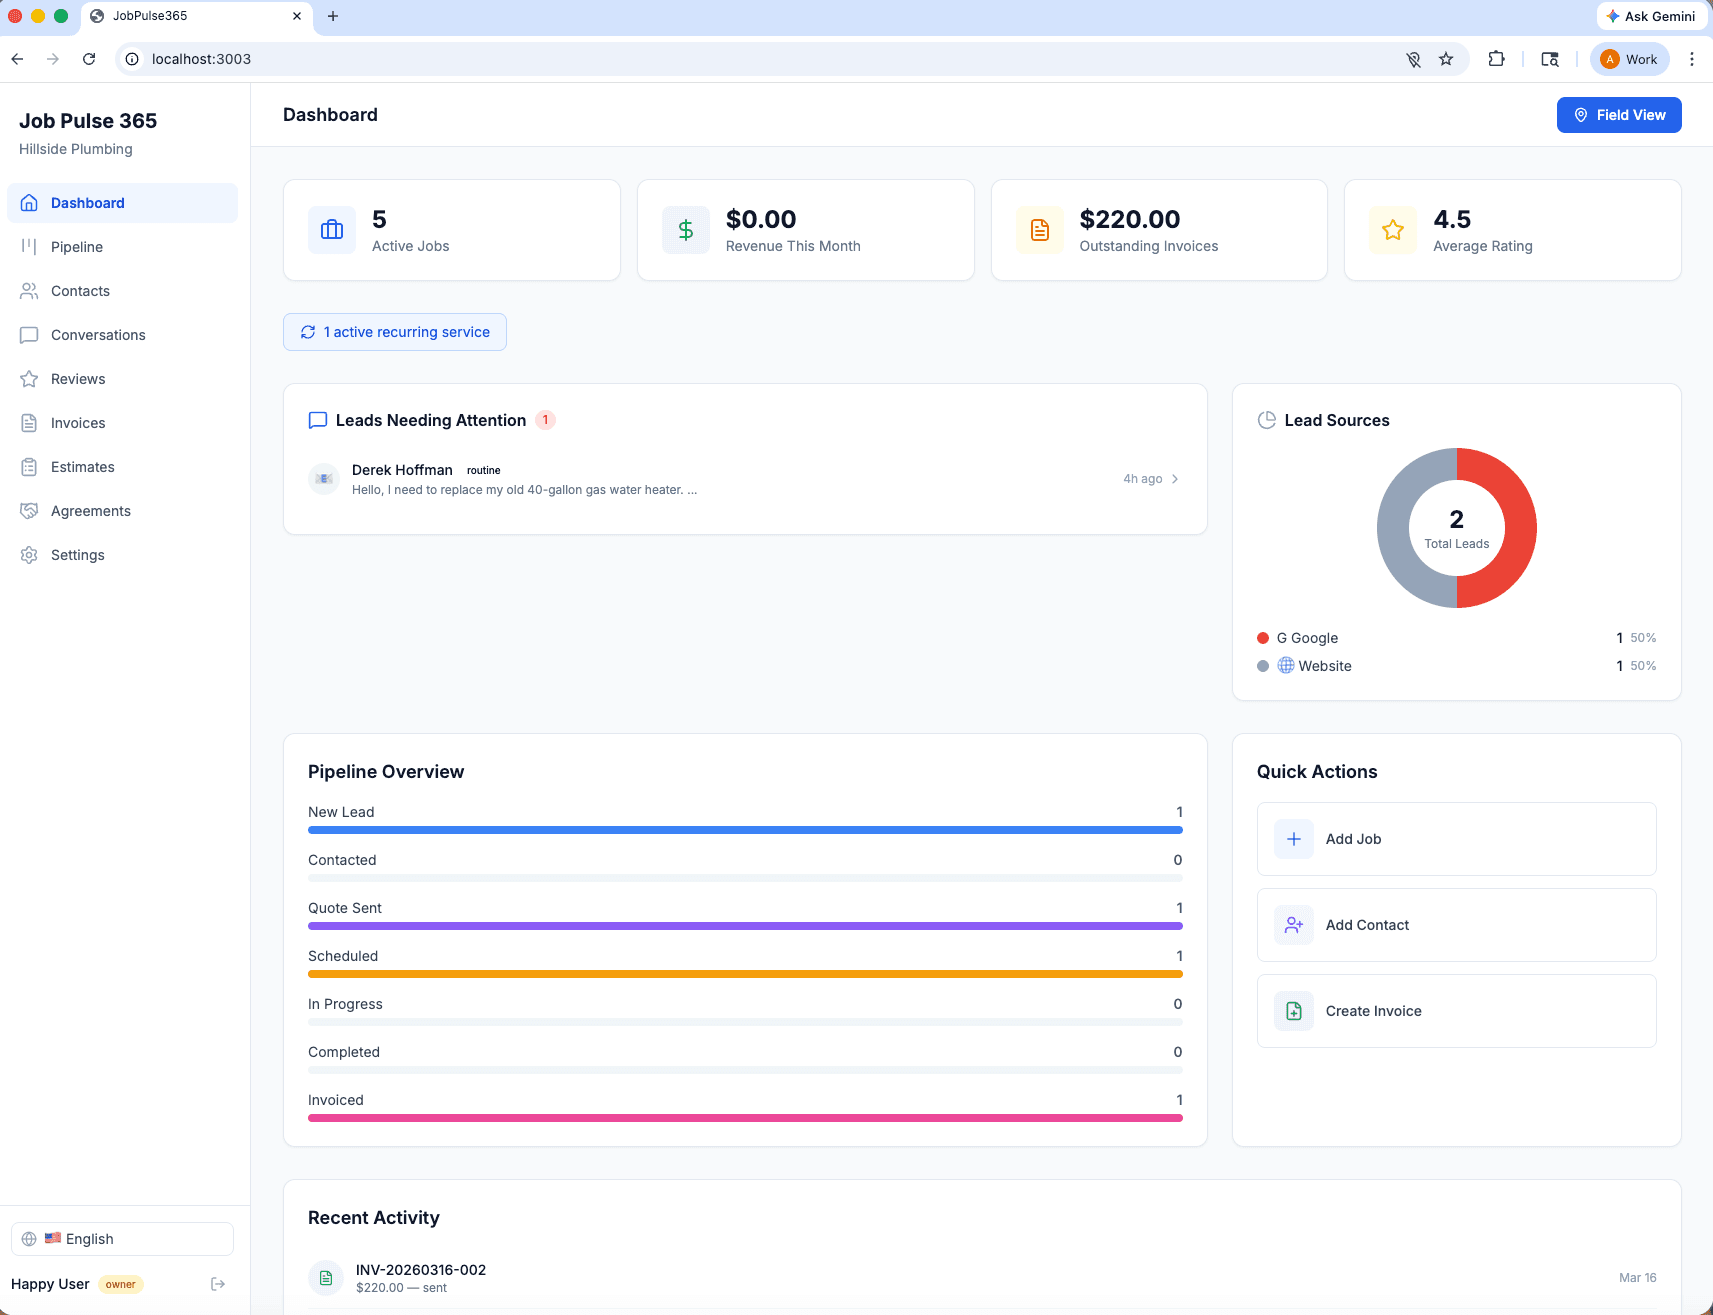
Task: Select Estimates in the left navigation
Action: coord(82,466)
